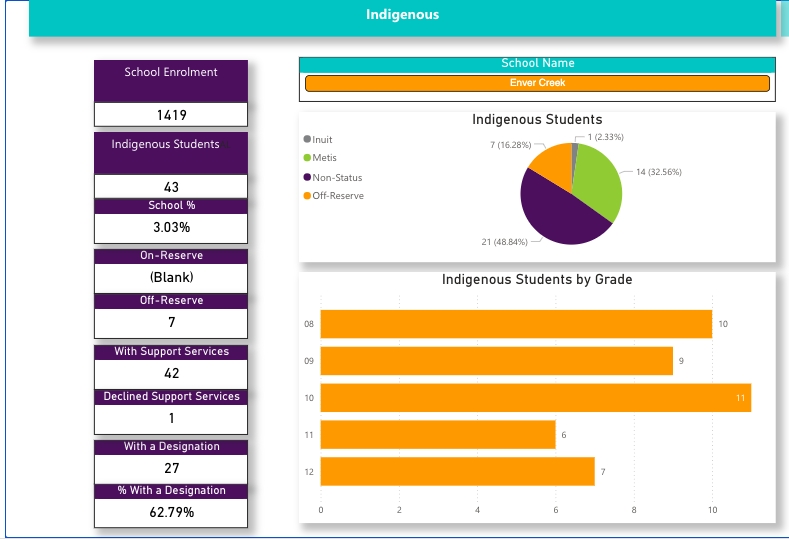Click the % With a Designation value
This screenshot has width=789, height=539.
pyautogui.click(x=170, y=512)
